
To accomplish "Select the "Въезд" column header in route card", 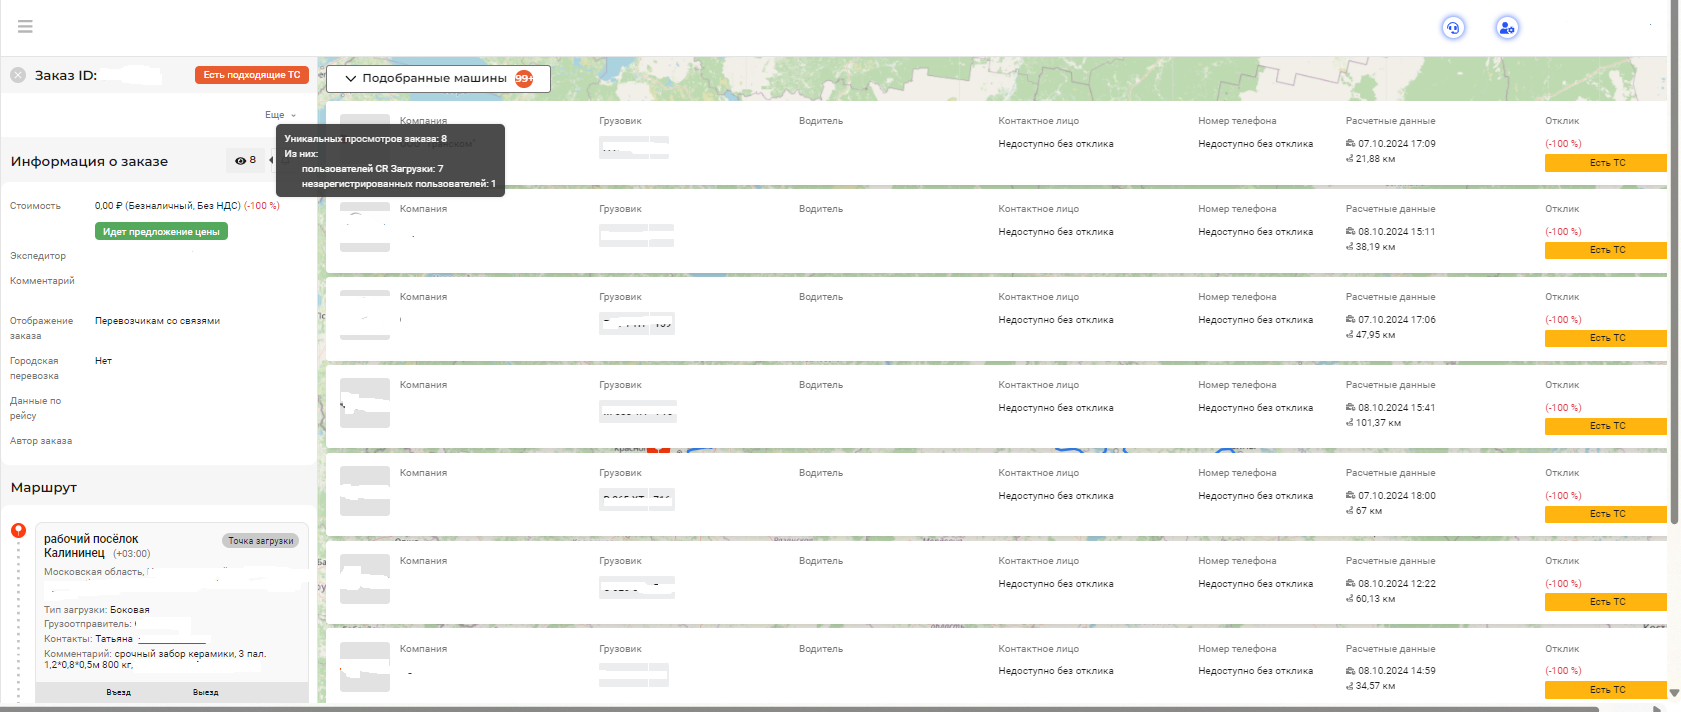I will (x=119, y=692).
